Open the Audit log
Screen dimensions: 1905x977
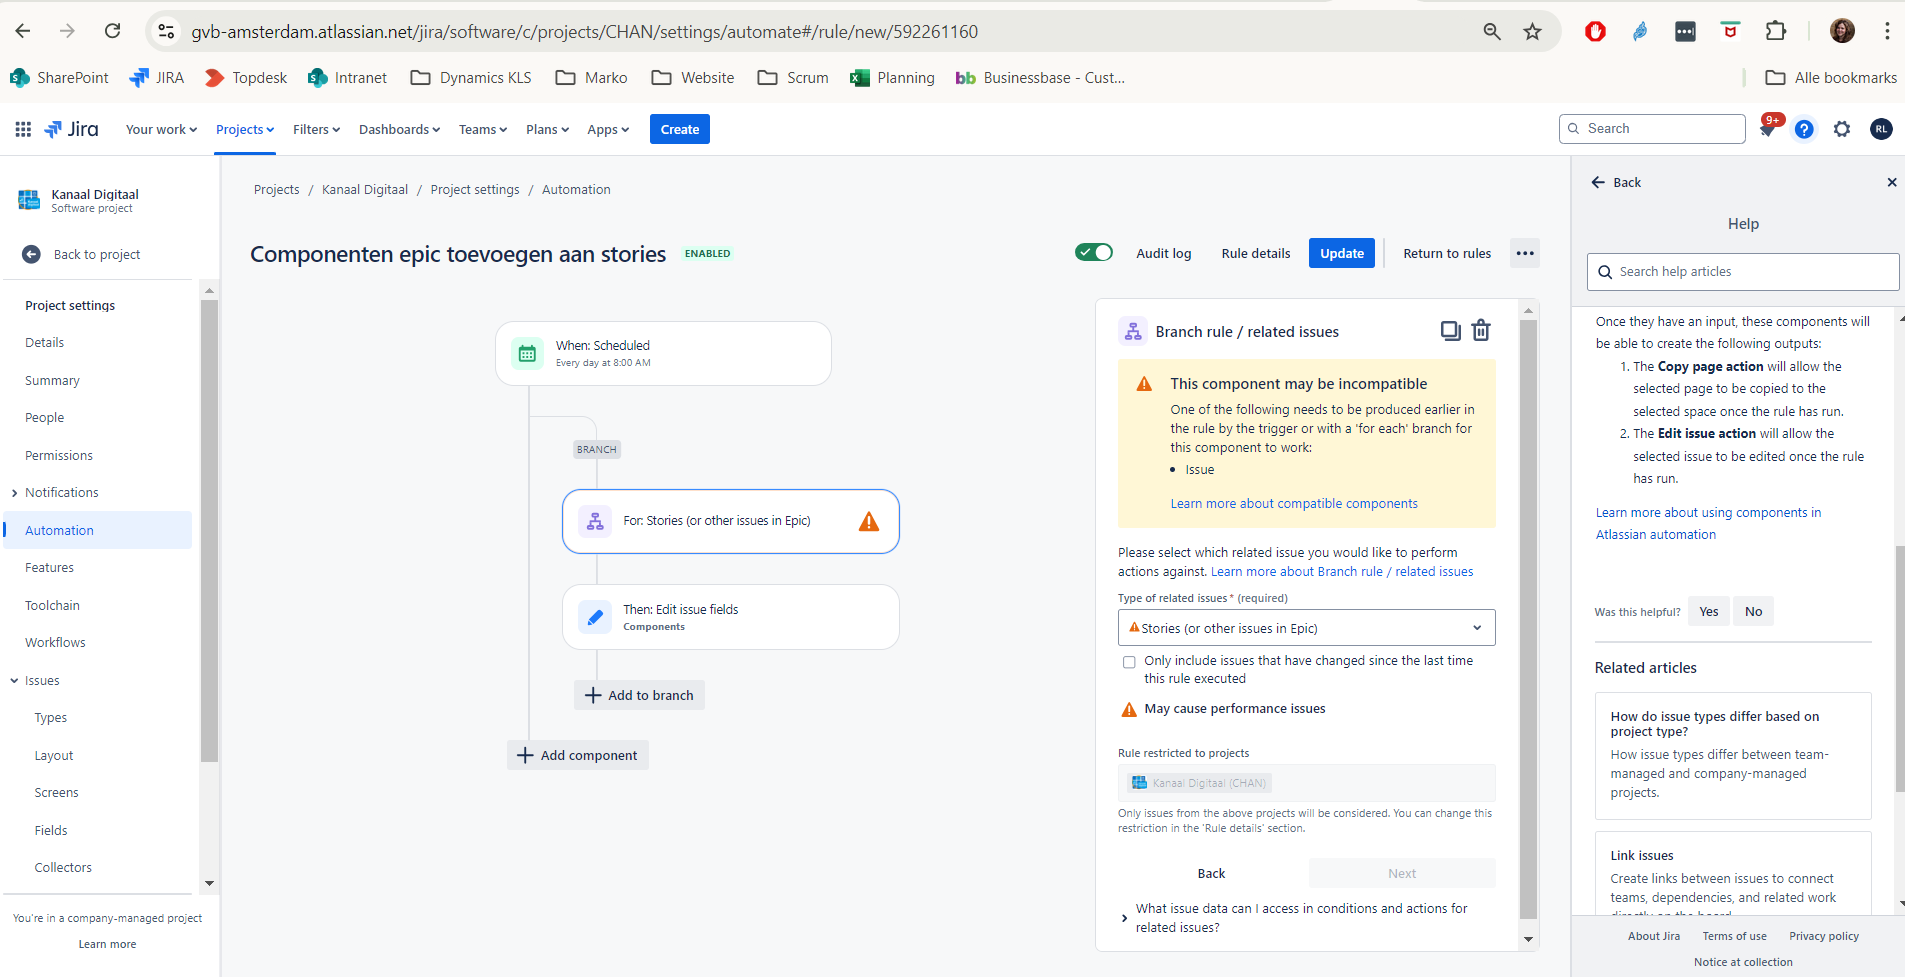point(1163,253)
